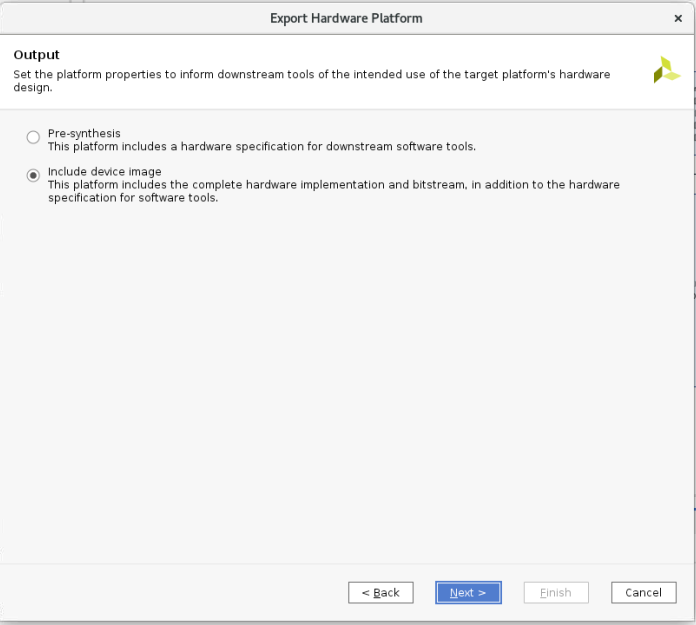Image resolution: width=696 pixels, height=625 pixels.
Task: Click the Xilinx logo icon
Action: [666, 70]
